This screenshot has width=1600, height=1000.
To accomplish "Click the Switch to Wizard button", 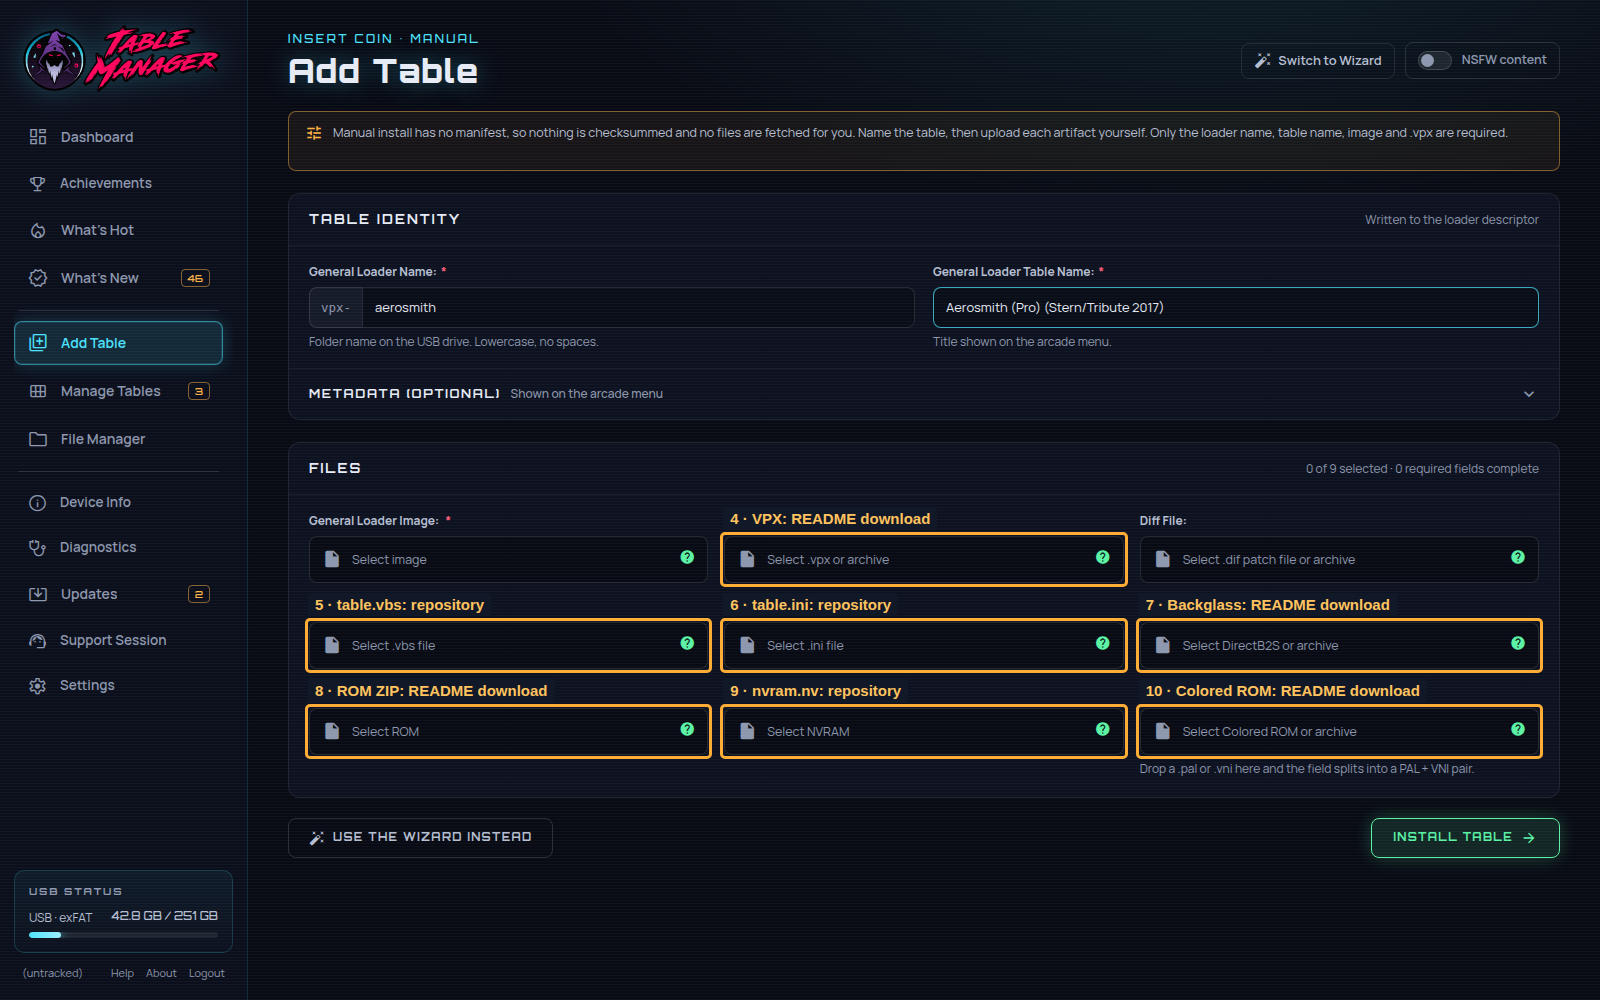I will click(x=1319, y=60).
